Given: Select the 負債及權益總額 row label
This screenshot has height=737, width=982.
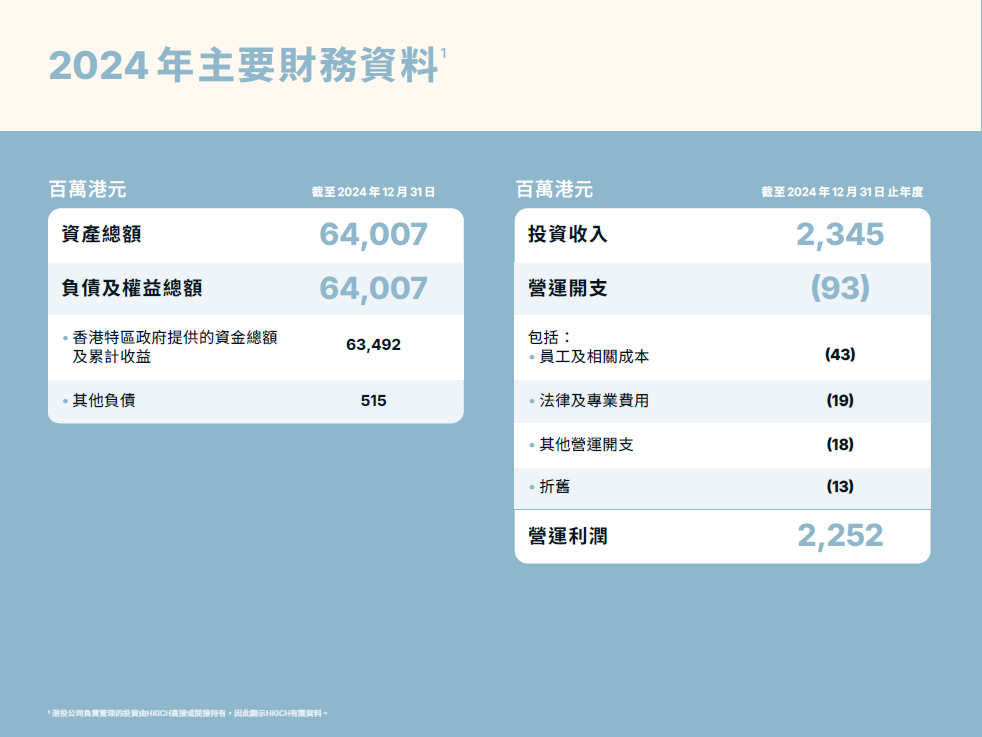Looking at the screenshot, I should (132, 289).
